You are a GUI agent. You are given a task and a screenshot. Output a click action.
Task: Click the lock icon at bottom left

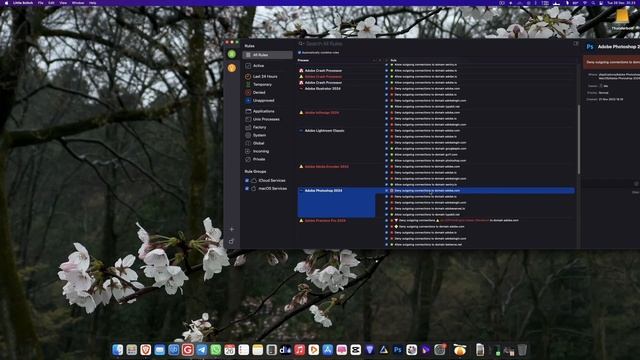point(231,242)
